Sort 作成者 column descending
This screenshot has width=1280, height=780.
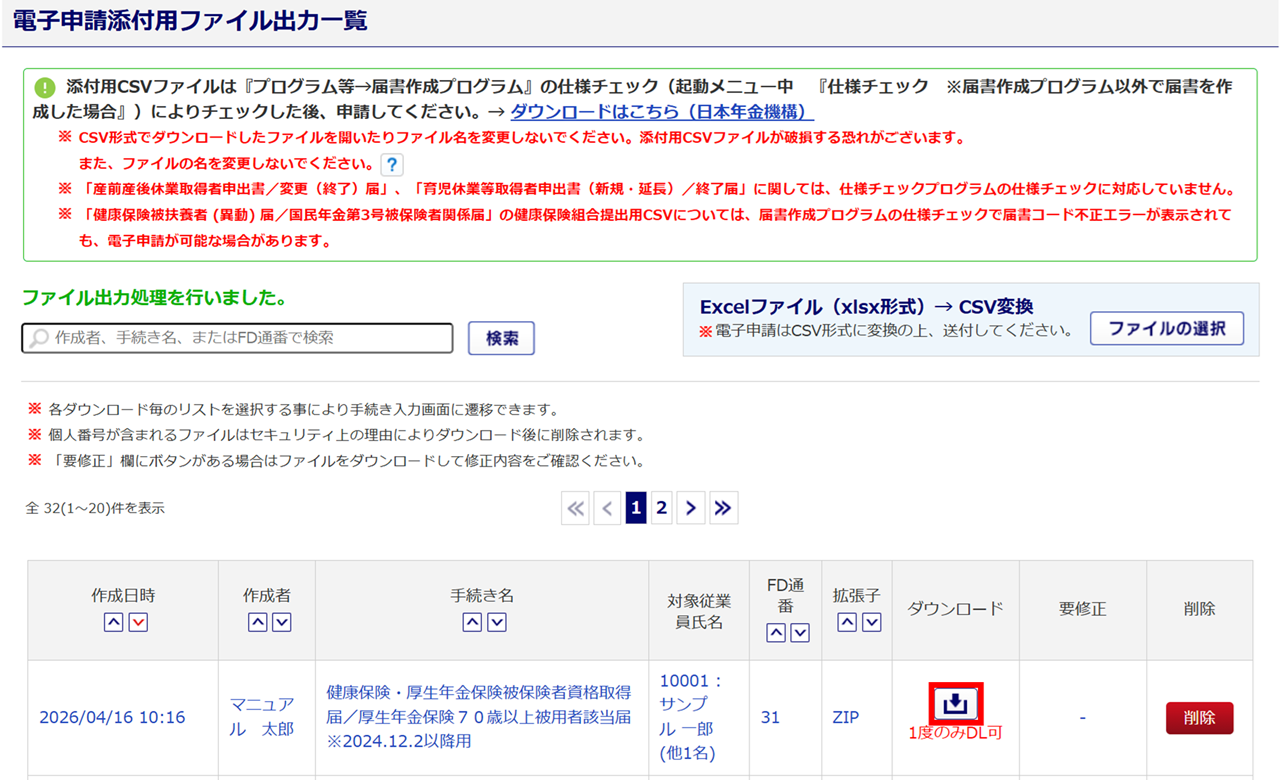click(x=282, y=622)
